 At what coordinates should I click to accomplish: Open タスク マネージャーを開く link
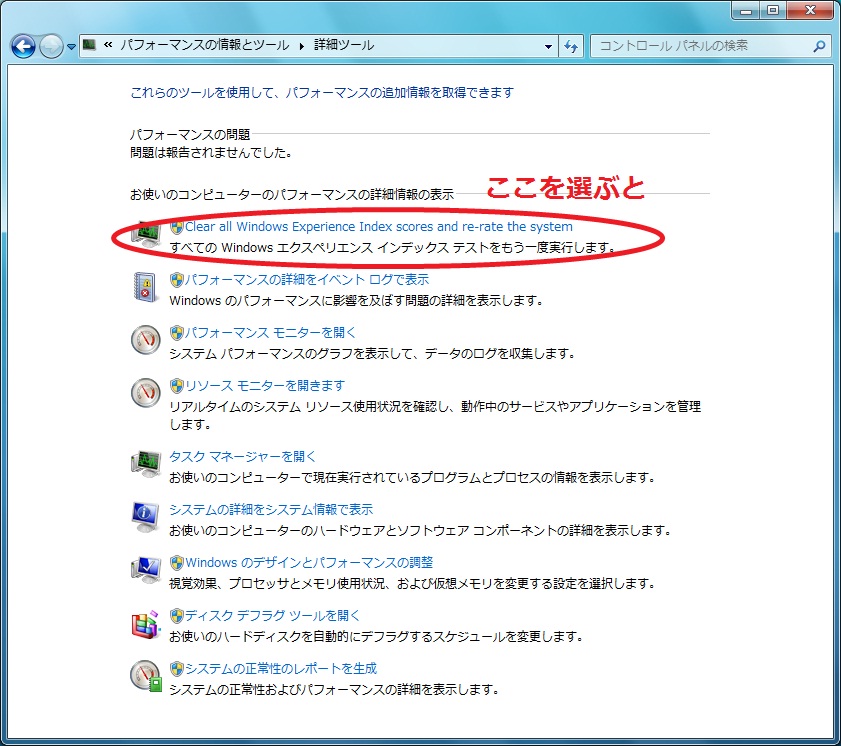(243, 456)
